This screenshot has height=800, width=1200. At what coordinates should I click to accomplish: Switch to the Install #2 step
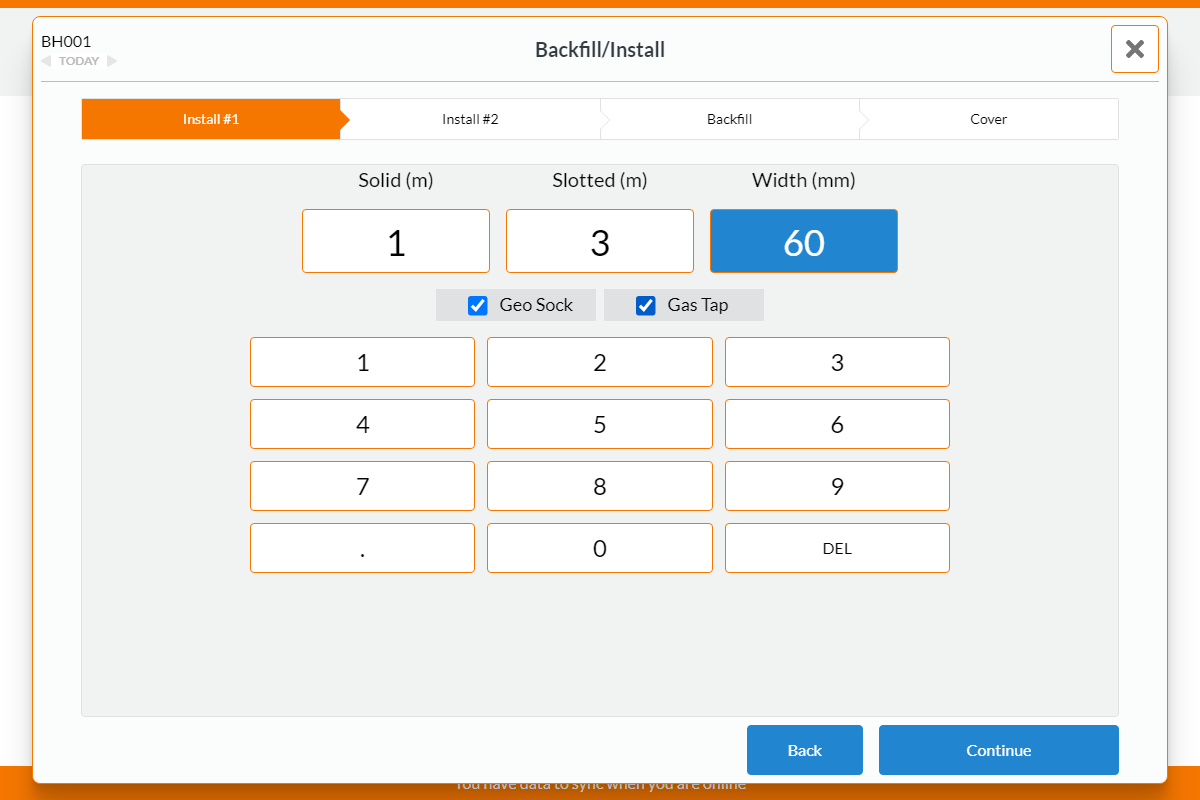click(470, 119)
